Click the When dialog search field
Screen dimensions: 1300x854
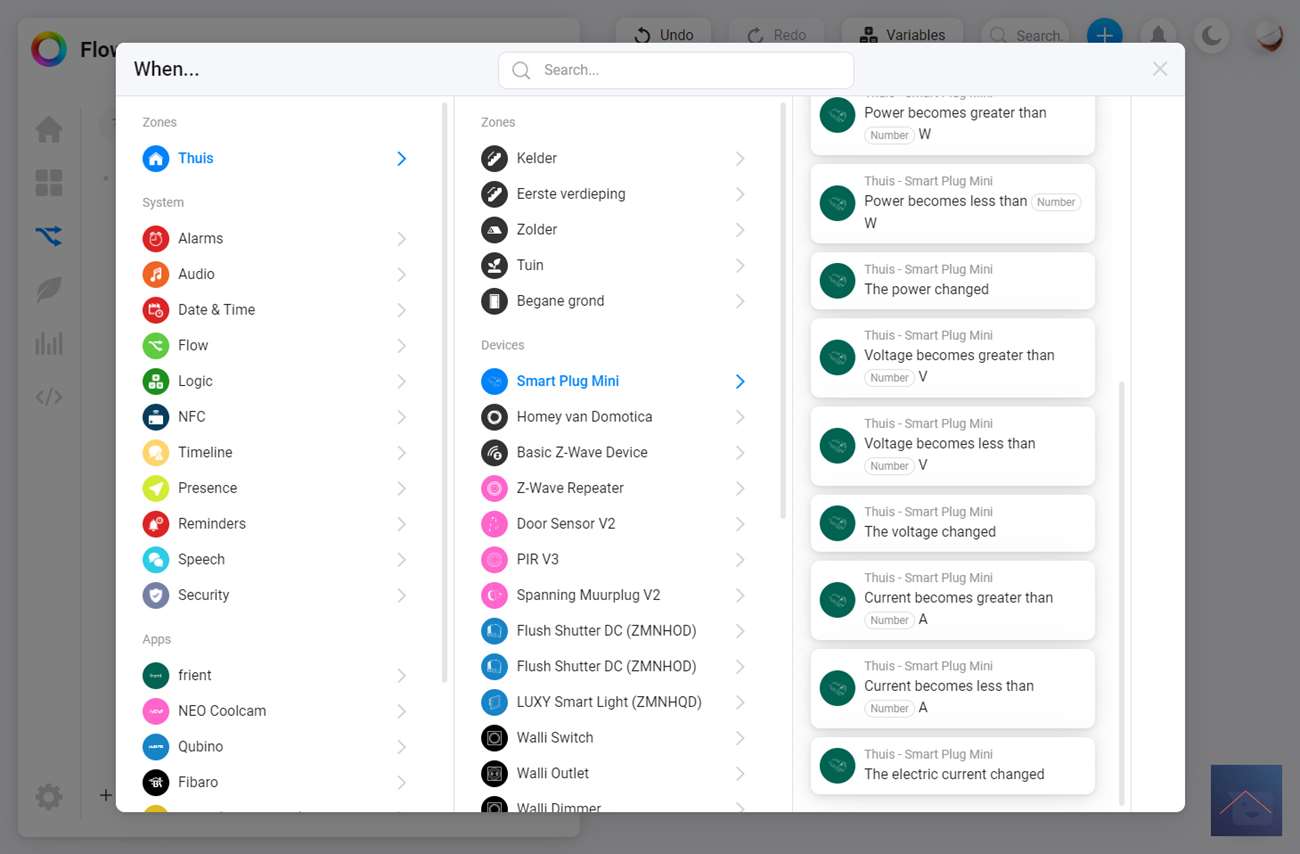[x=676, y=70]
